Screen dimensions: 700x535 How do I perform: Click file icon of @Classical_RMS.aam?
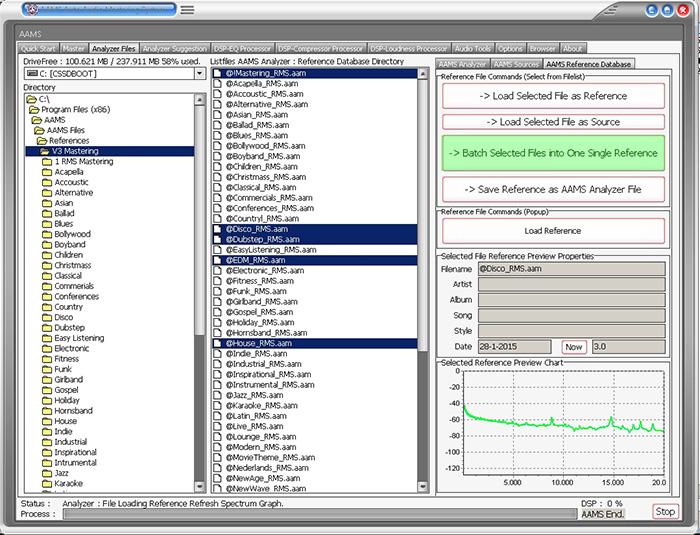click(x=217, y=187)
